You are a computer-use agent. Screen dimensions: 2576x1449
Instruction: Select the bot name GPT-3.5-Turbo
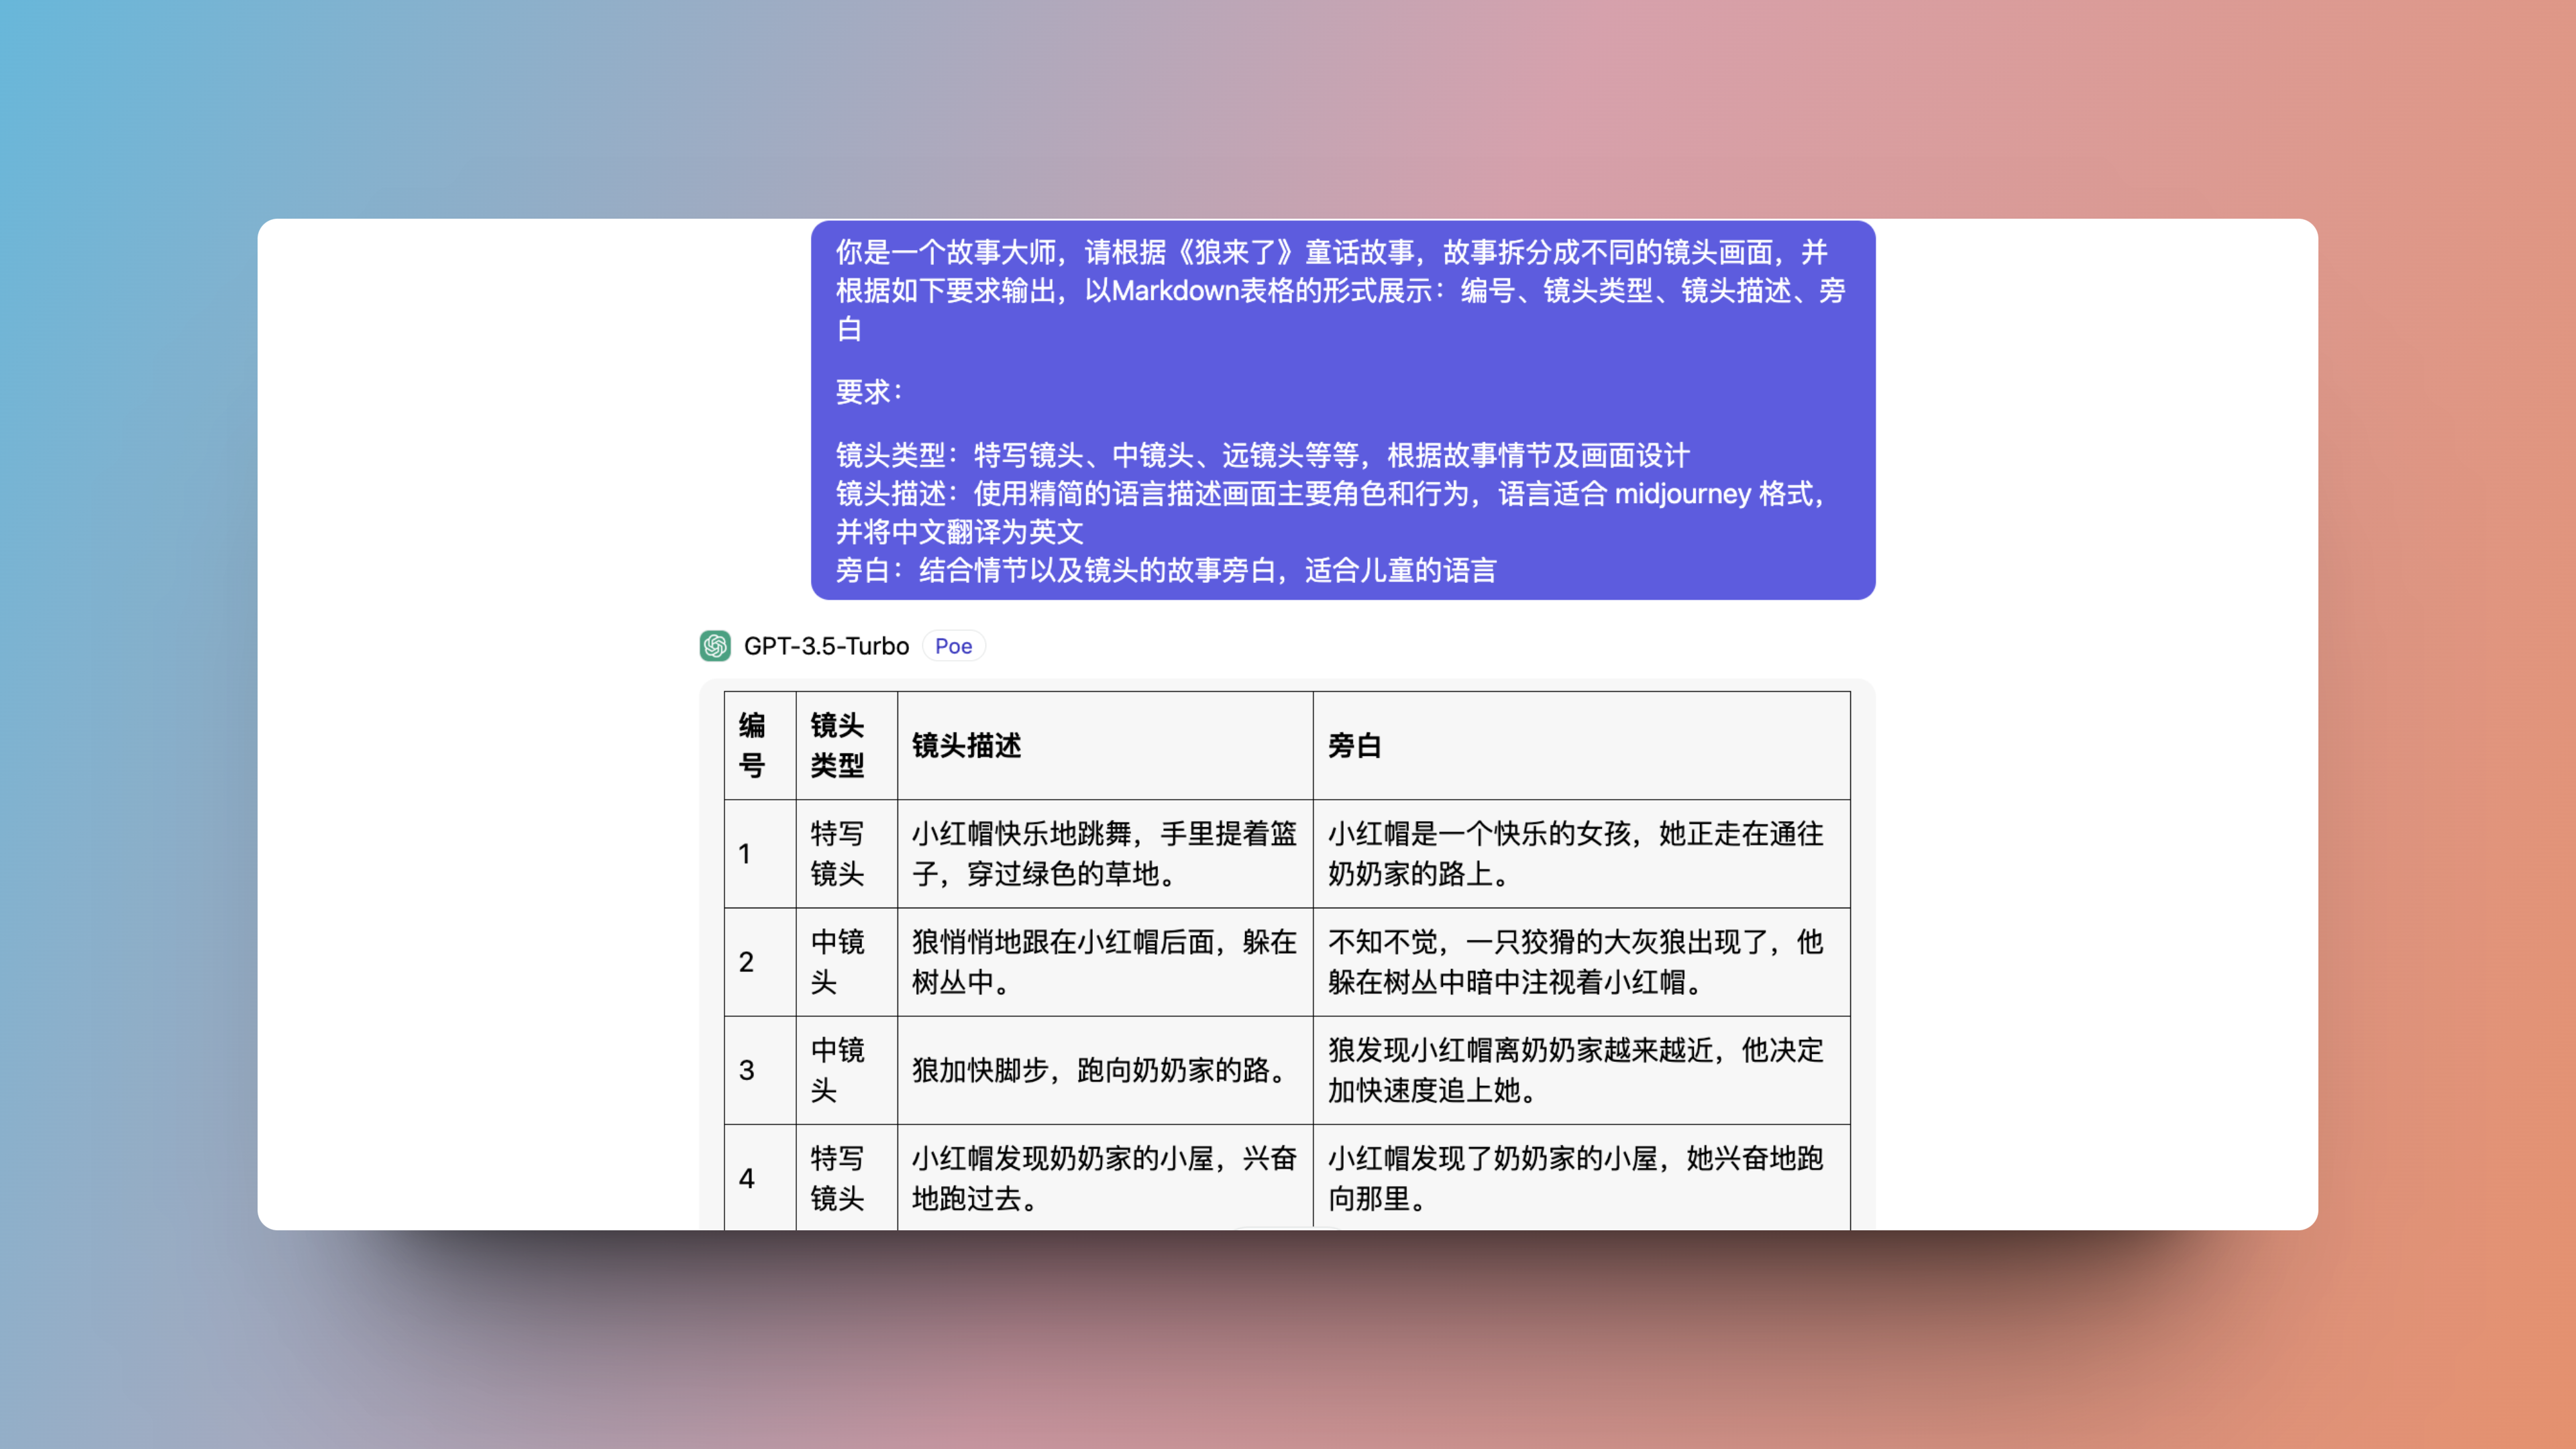825,646
